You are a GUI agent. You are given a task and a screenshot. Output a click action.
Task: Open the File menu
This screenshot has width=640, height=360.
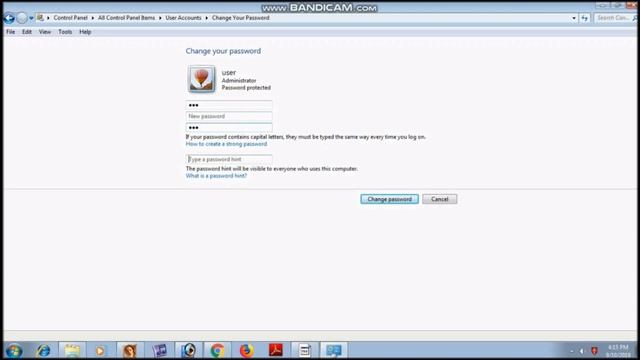point(11,32)
